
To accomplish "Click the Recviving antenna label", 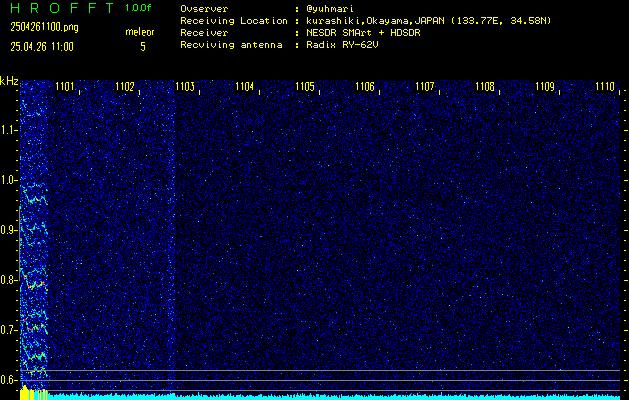I will tap(231, 45).
